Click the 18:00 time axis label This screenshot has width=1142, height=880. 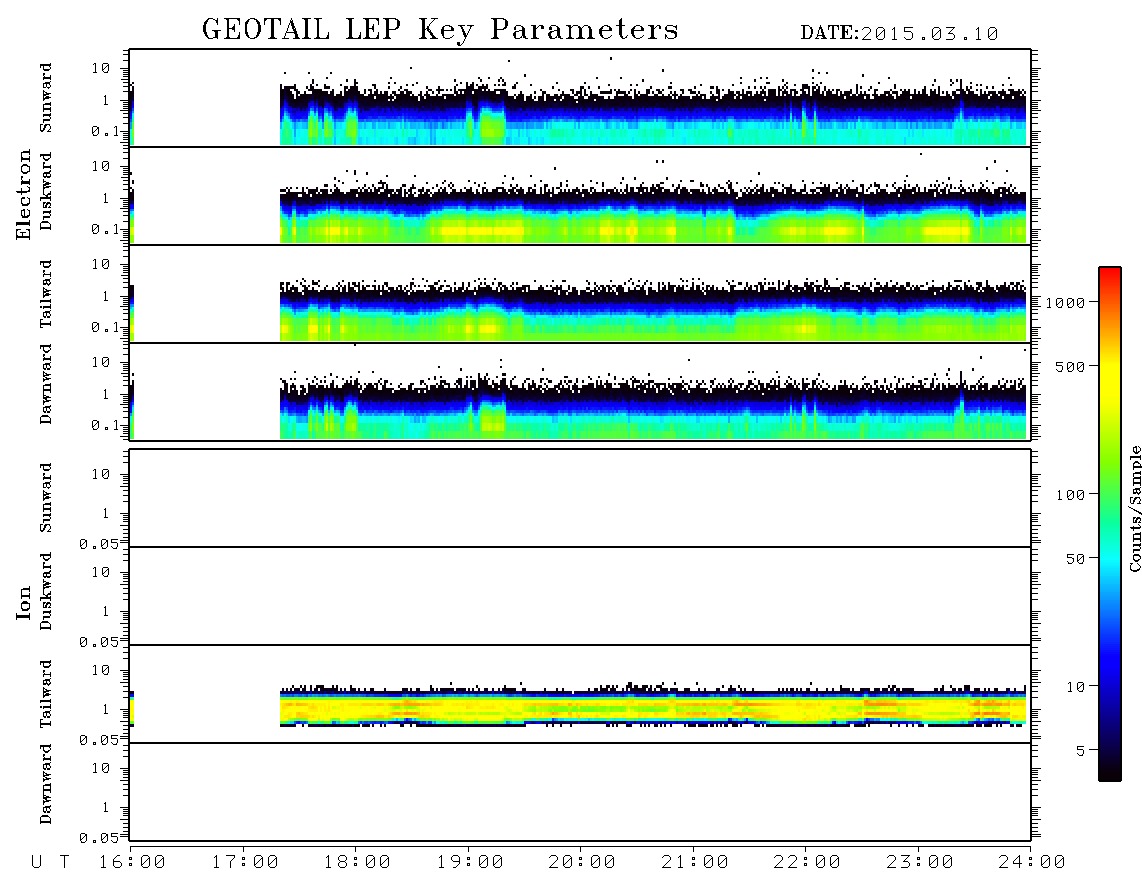357,862
